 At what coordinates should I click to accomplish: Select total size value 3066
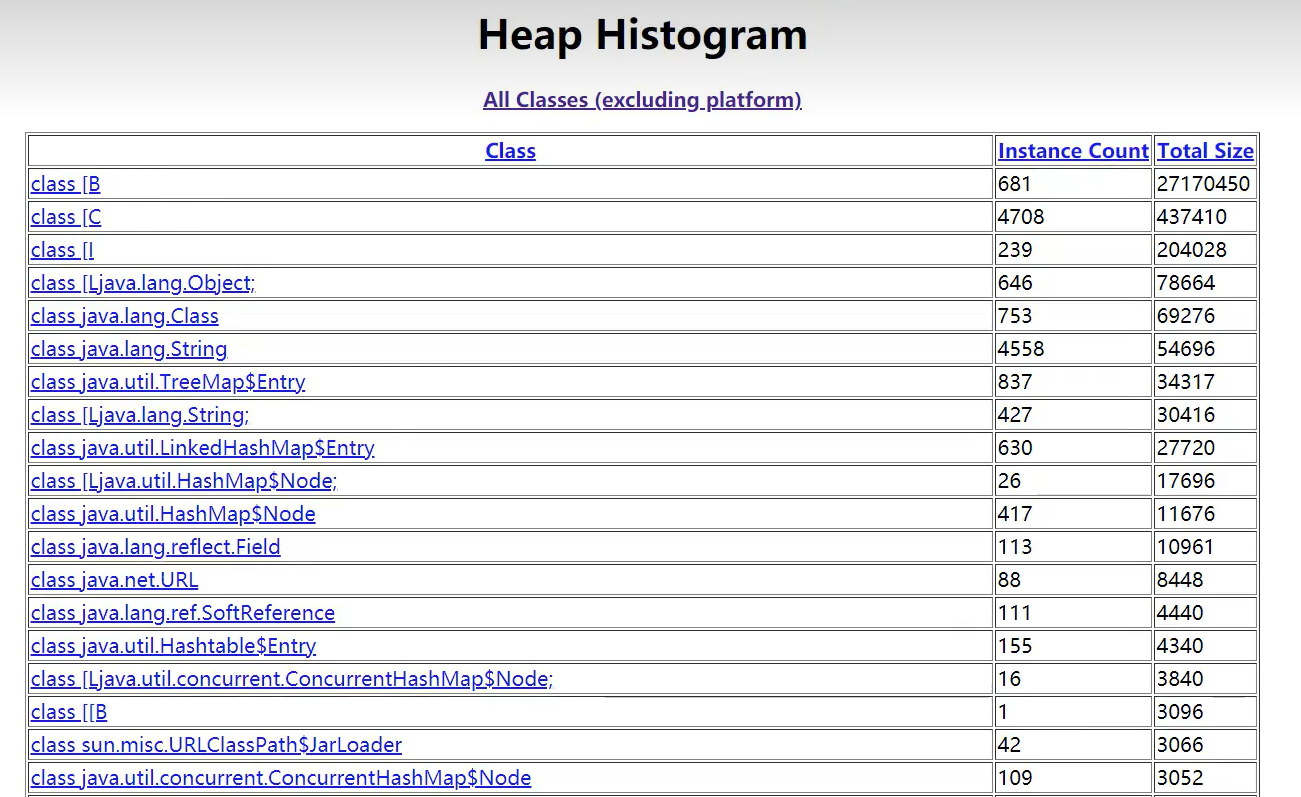[1180, 745]
